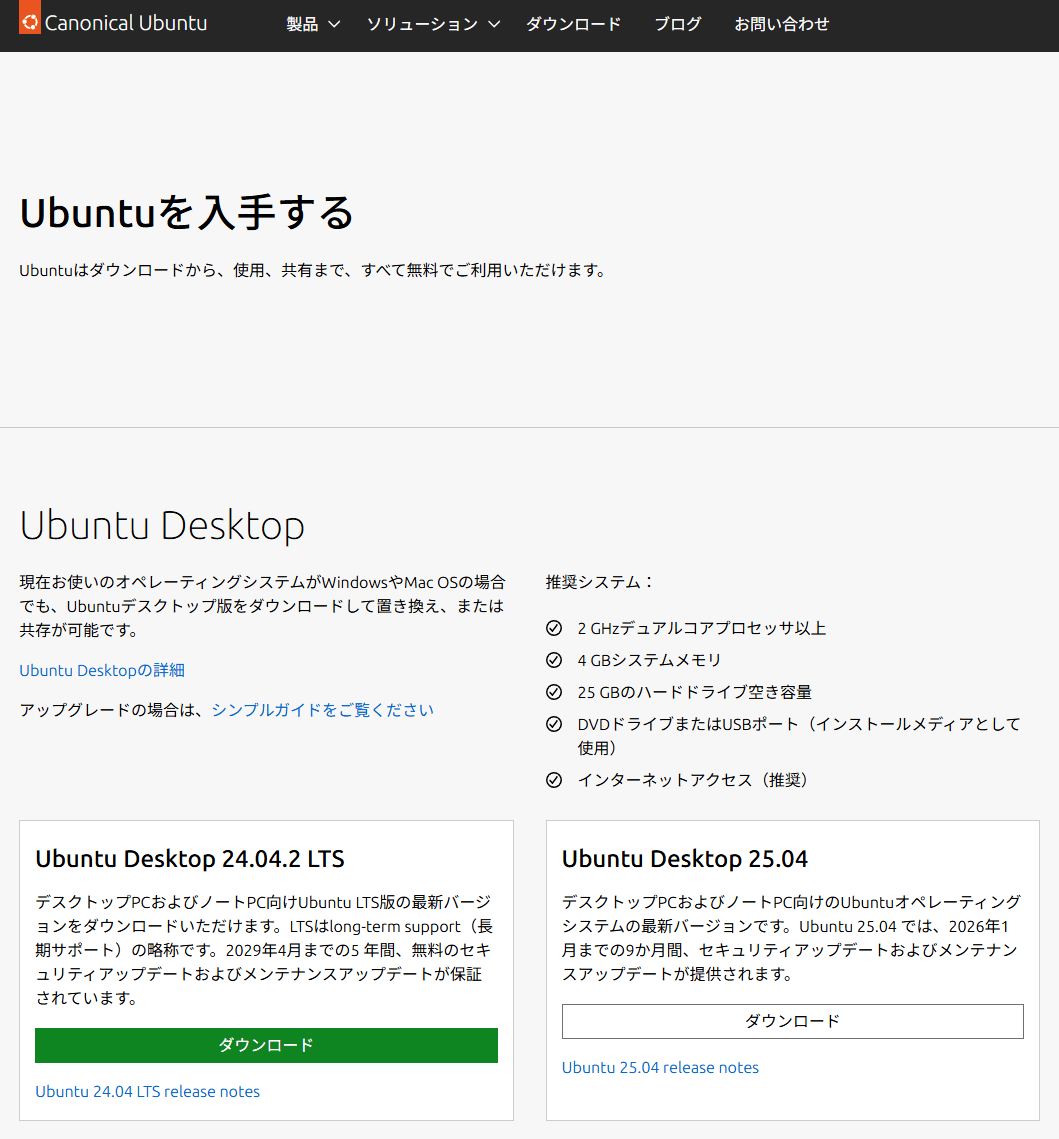Go to the ダウンロード nav item
Viewport: 1059px width, 1139px height.
[x=574, y=24]
